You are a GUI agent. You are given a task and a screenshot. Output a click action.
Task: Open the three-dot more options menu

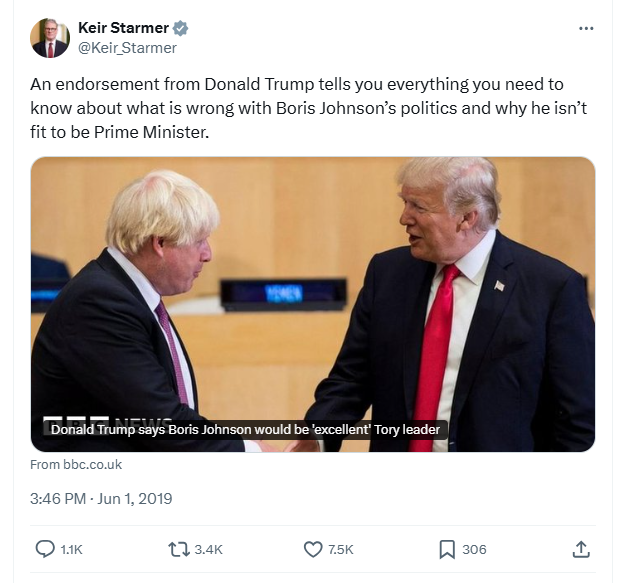point(586,28)
